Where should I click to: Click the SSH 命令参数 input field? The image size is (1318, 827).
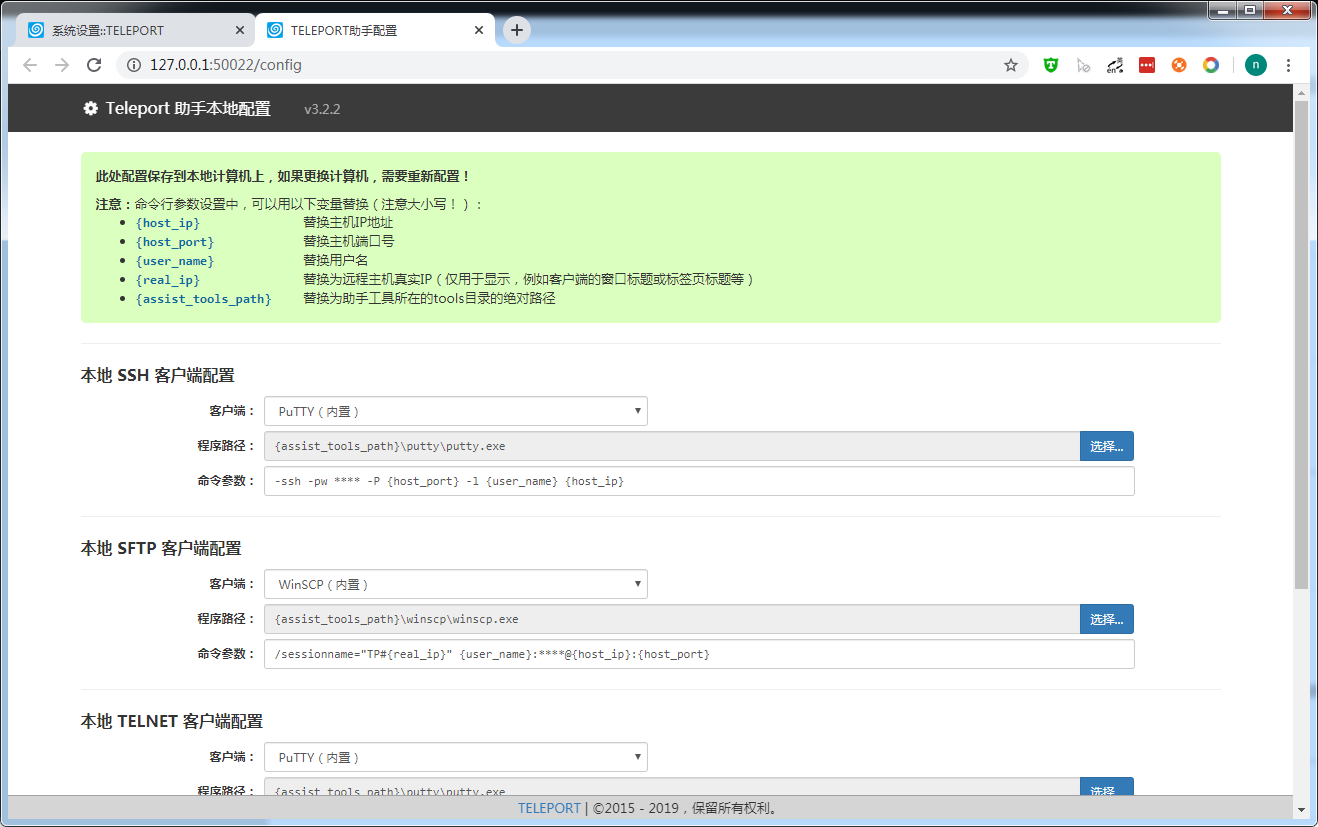pyautogui.click(x=699, y=481)
